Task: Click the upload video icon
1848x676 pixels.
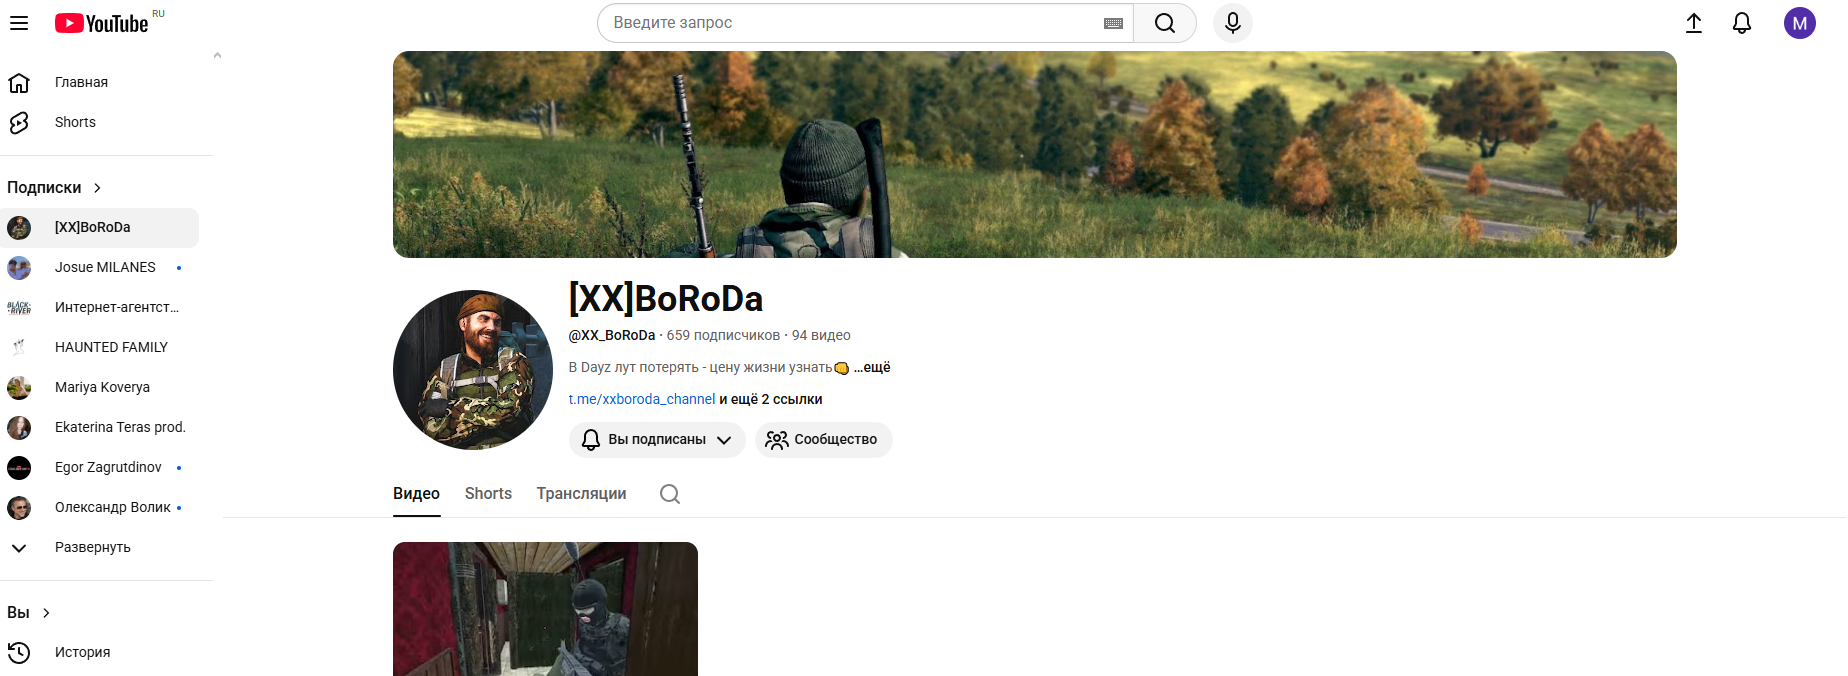Action: [x=1693, y=23]
